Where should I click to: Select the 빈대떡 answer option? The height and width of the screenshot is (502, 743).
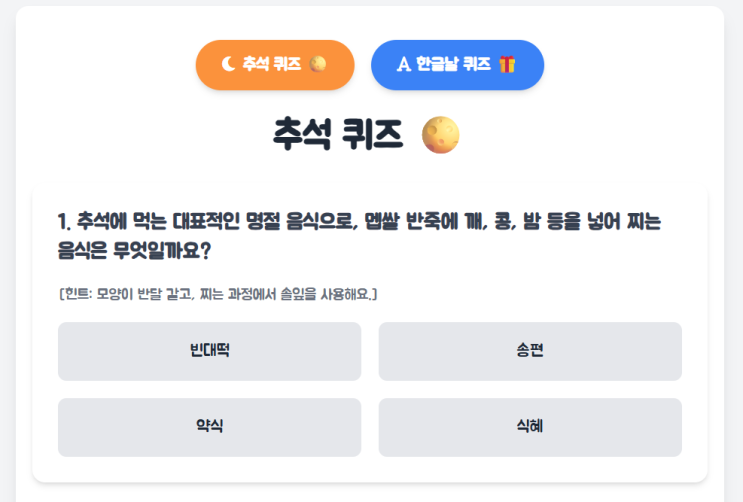(x=210, y=351)
